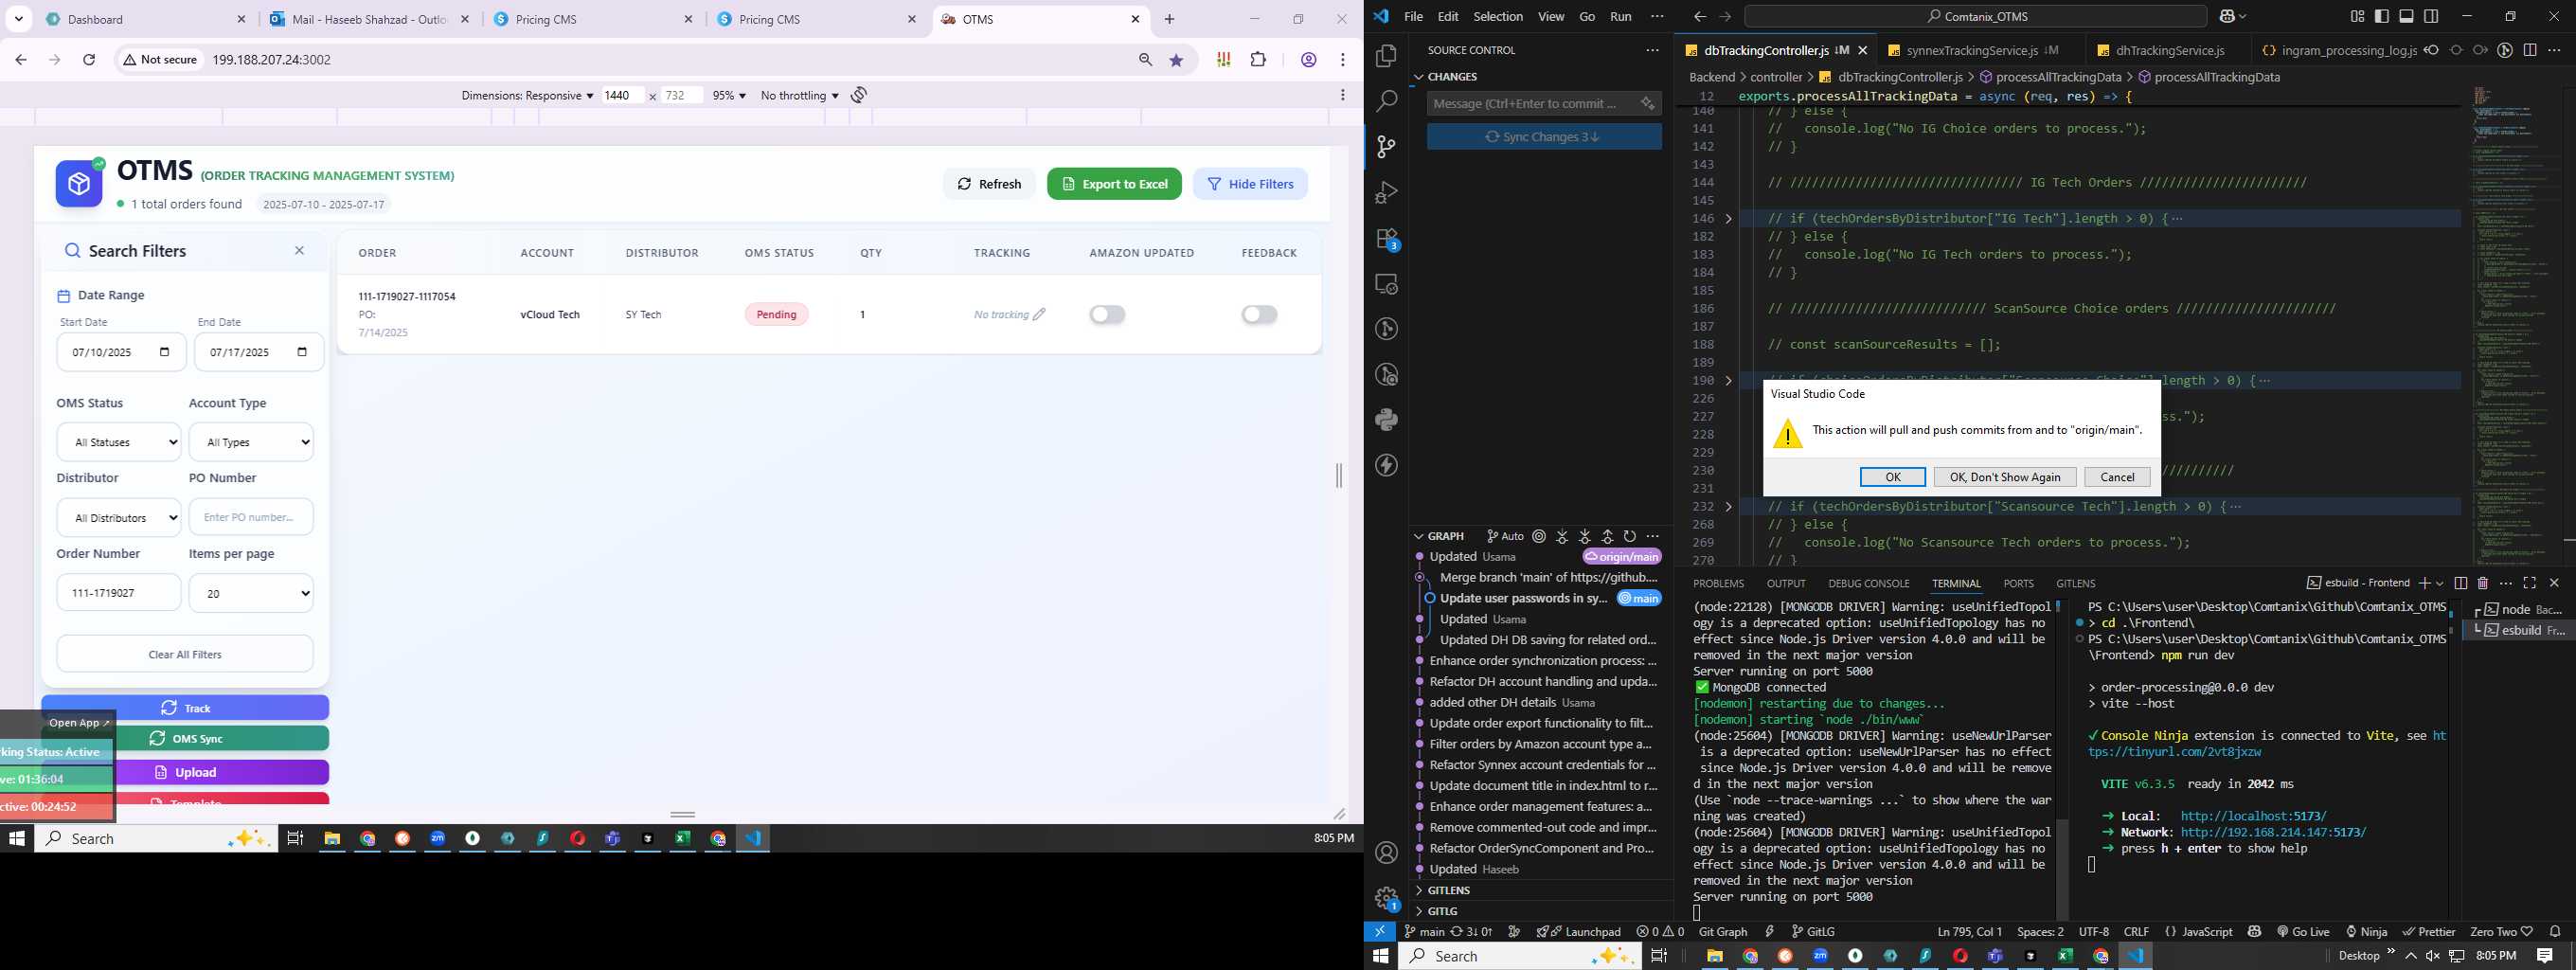Click the rotate icon in device toolbar
Viewport: 2576px width, 970px height.
[859, 95]
